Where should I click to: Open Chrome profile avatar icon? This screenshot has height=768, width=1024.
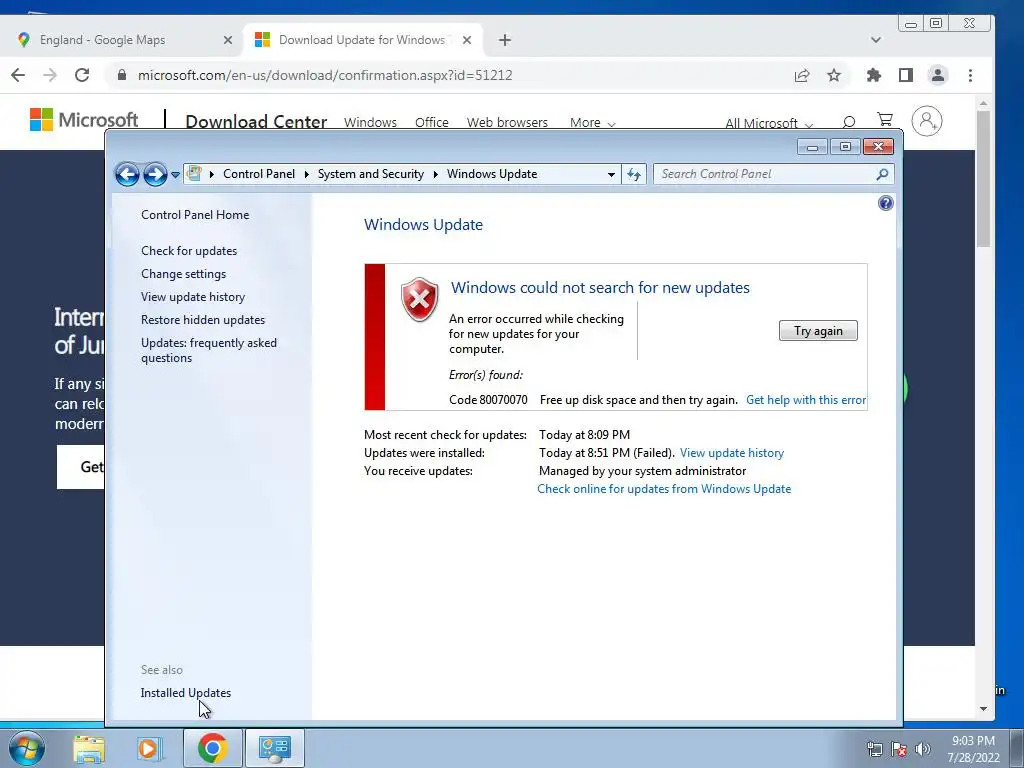pyautogui.click(x=938, y=75)
